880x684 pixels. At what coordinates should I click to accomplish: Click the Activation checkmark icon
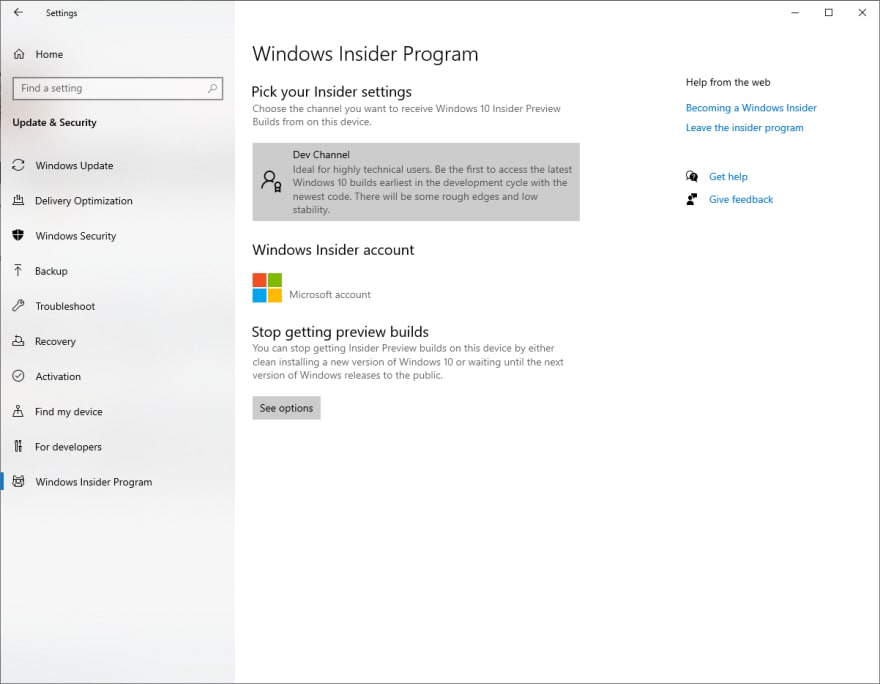[18, 376]
